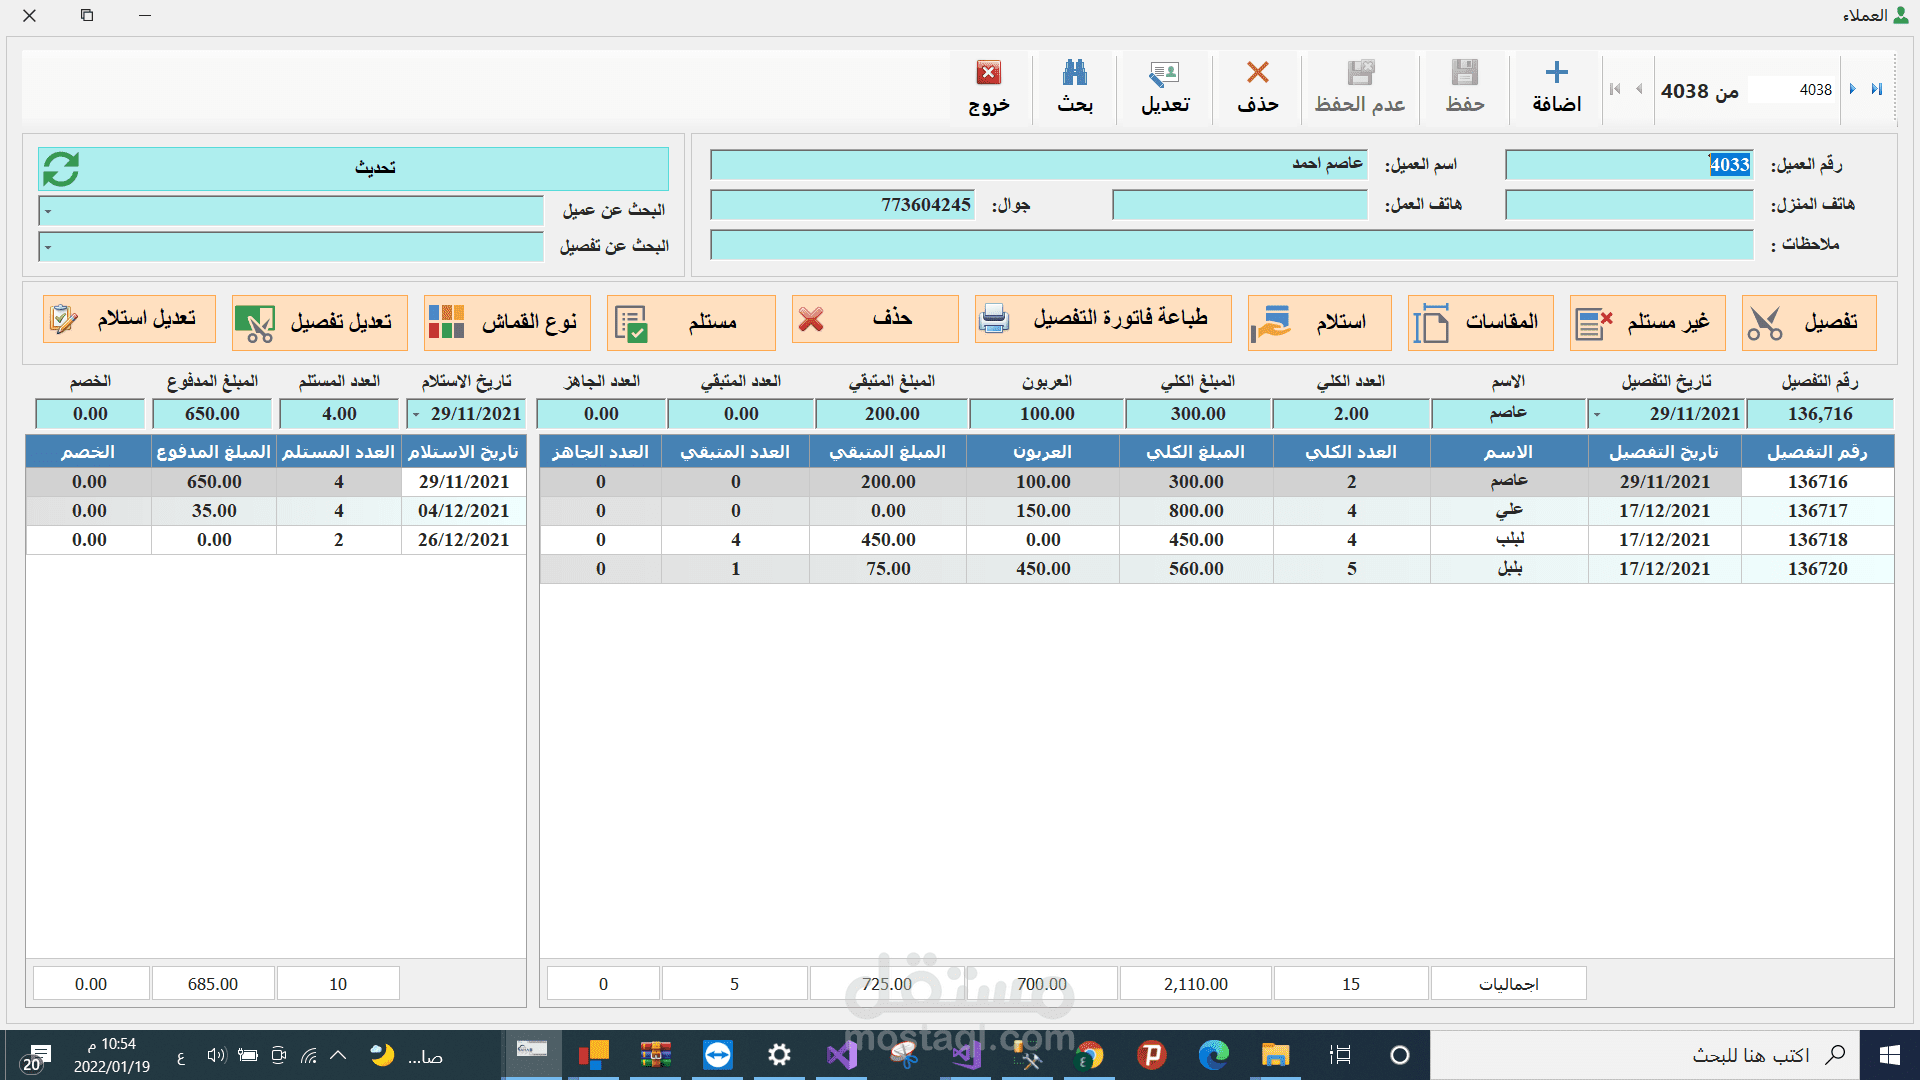
Task: Open the tailoring search dropdown
Action: tap(45, 246)
